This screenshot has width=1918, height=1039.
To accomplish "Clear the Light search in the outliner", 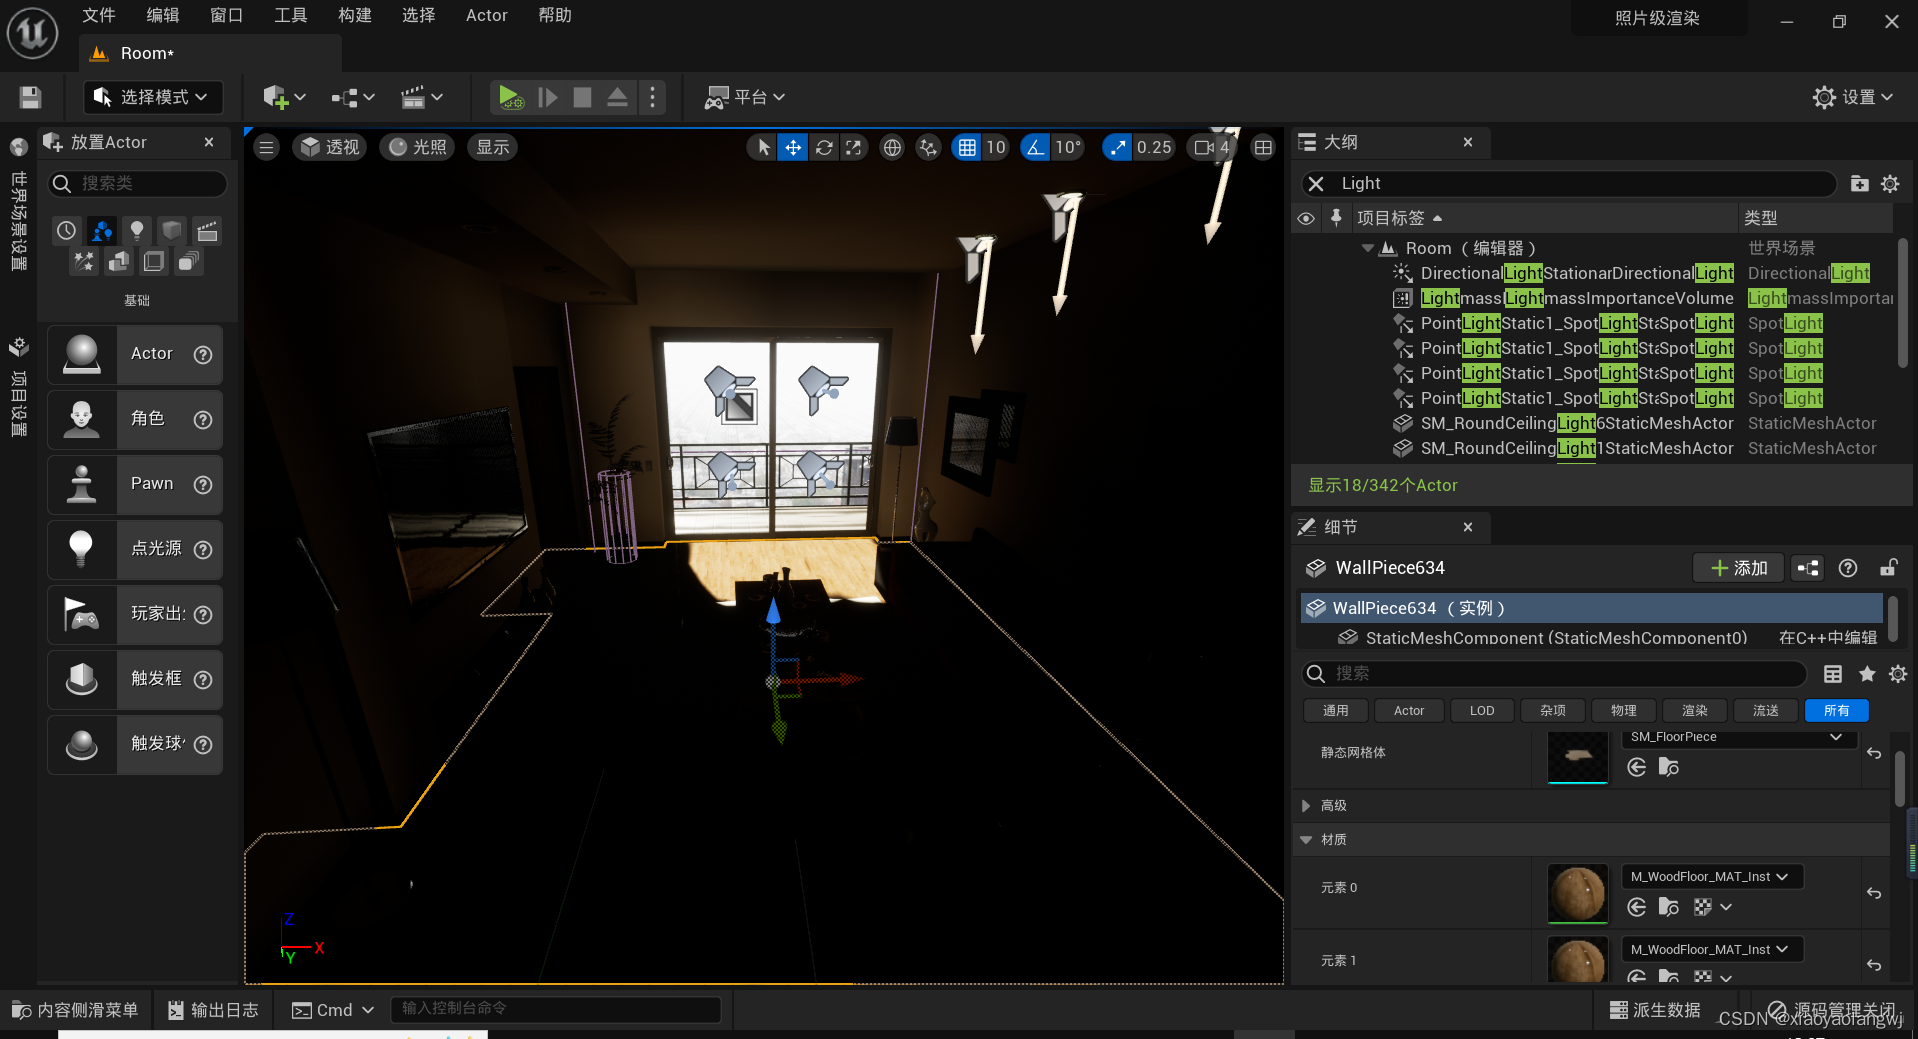I will pyautogui.click(x=1316, y=184).
